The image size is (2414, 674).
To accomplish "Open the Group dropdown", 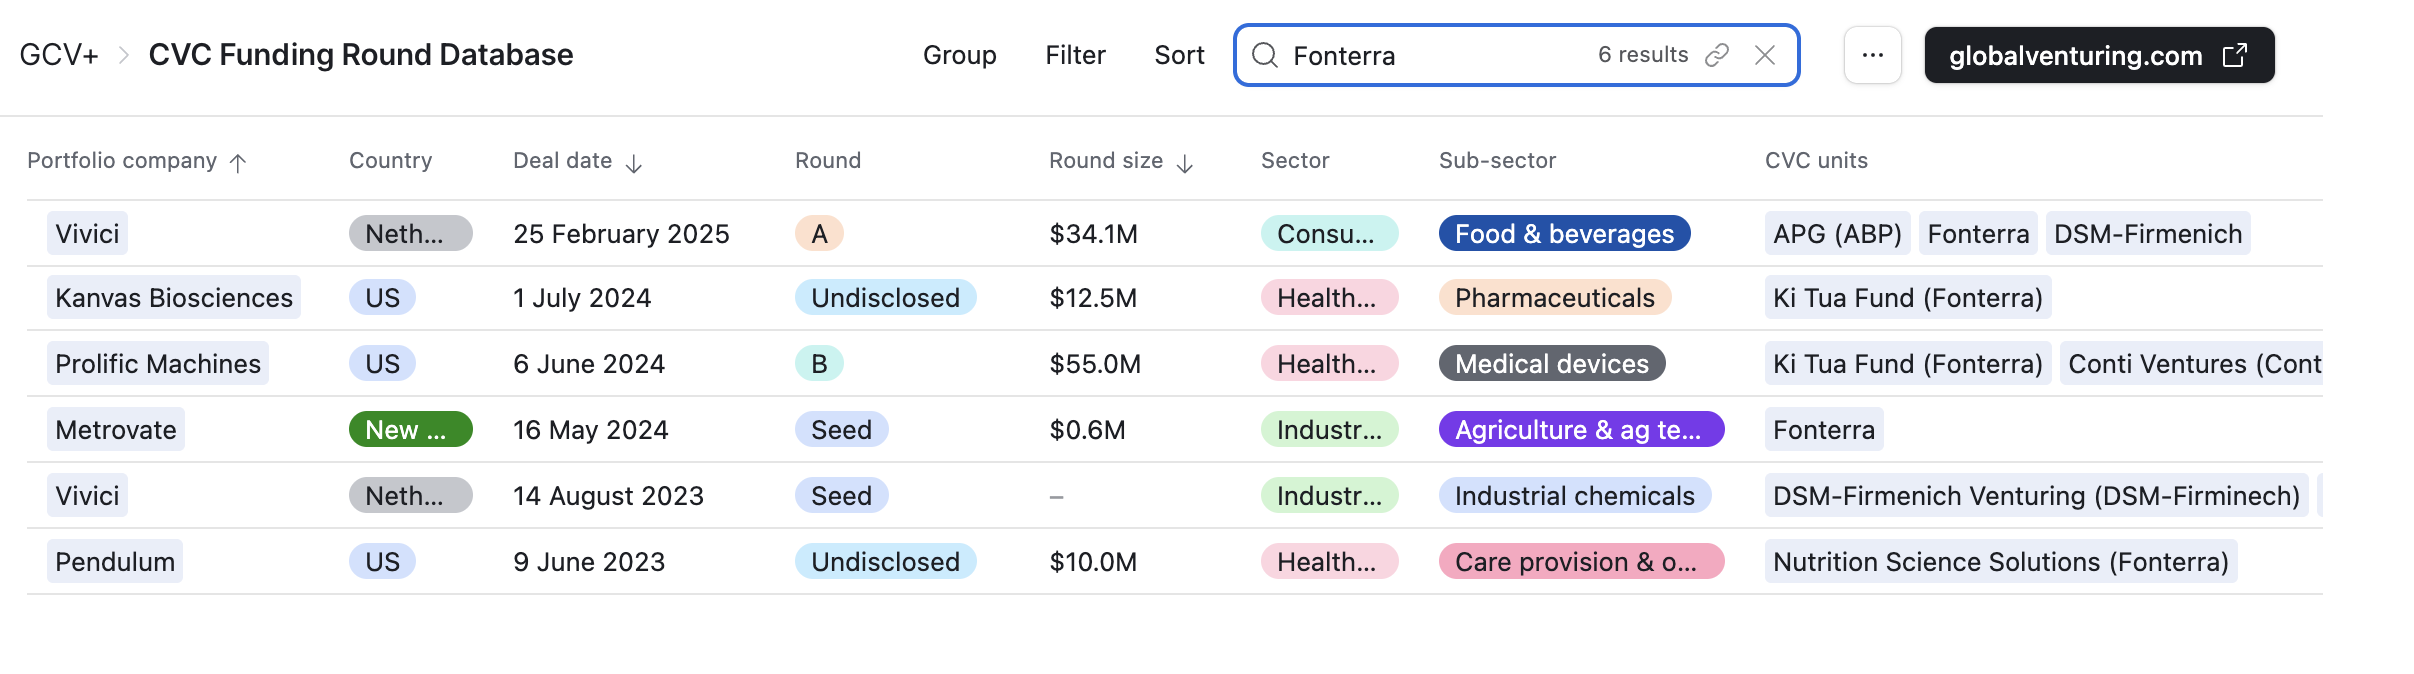I will point(959,55).
